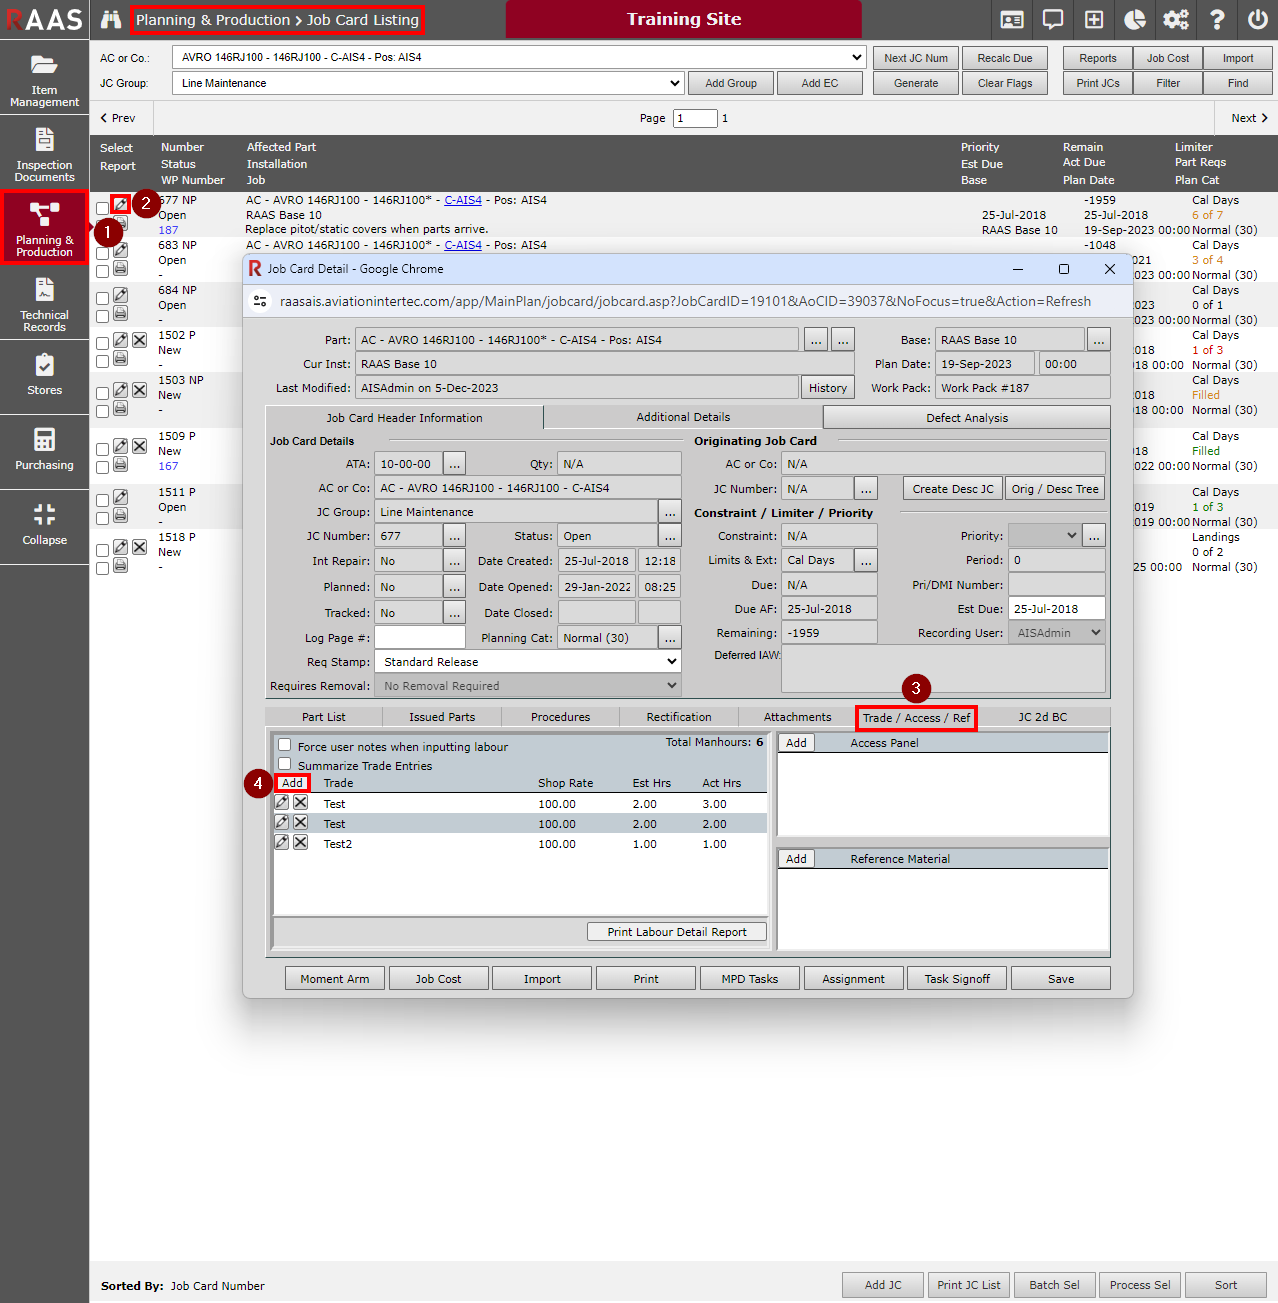Switch to the Additional Details tab
Screen dimensions: 1278x1303
coord(683,417)
